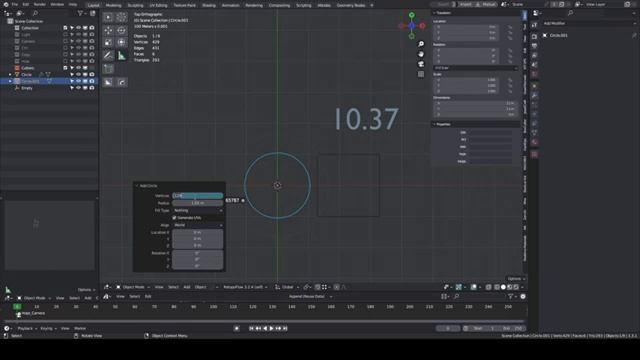Open the Add menu in viewport header
The width and height of the screenshot is (640, 360).
coord(187,287)
